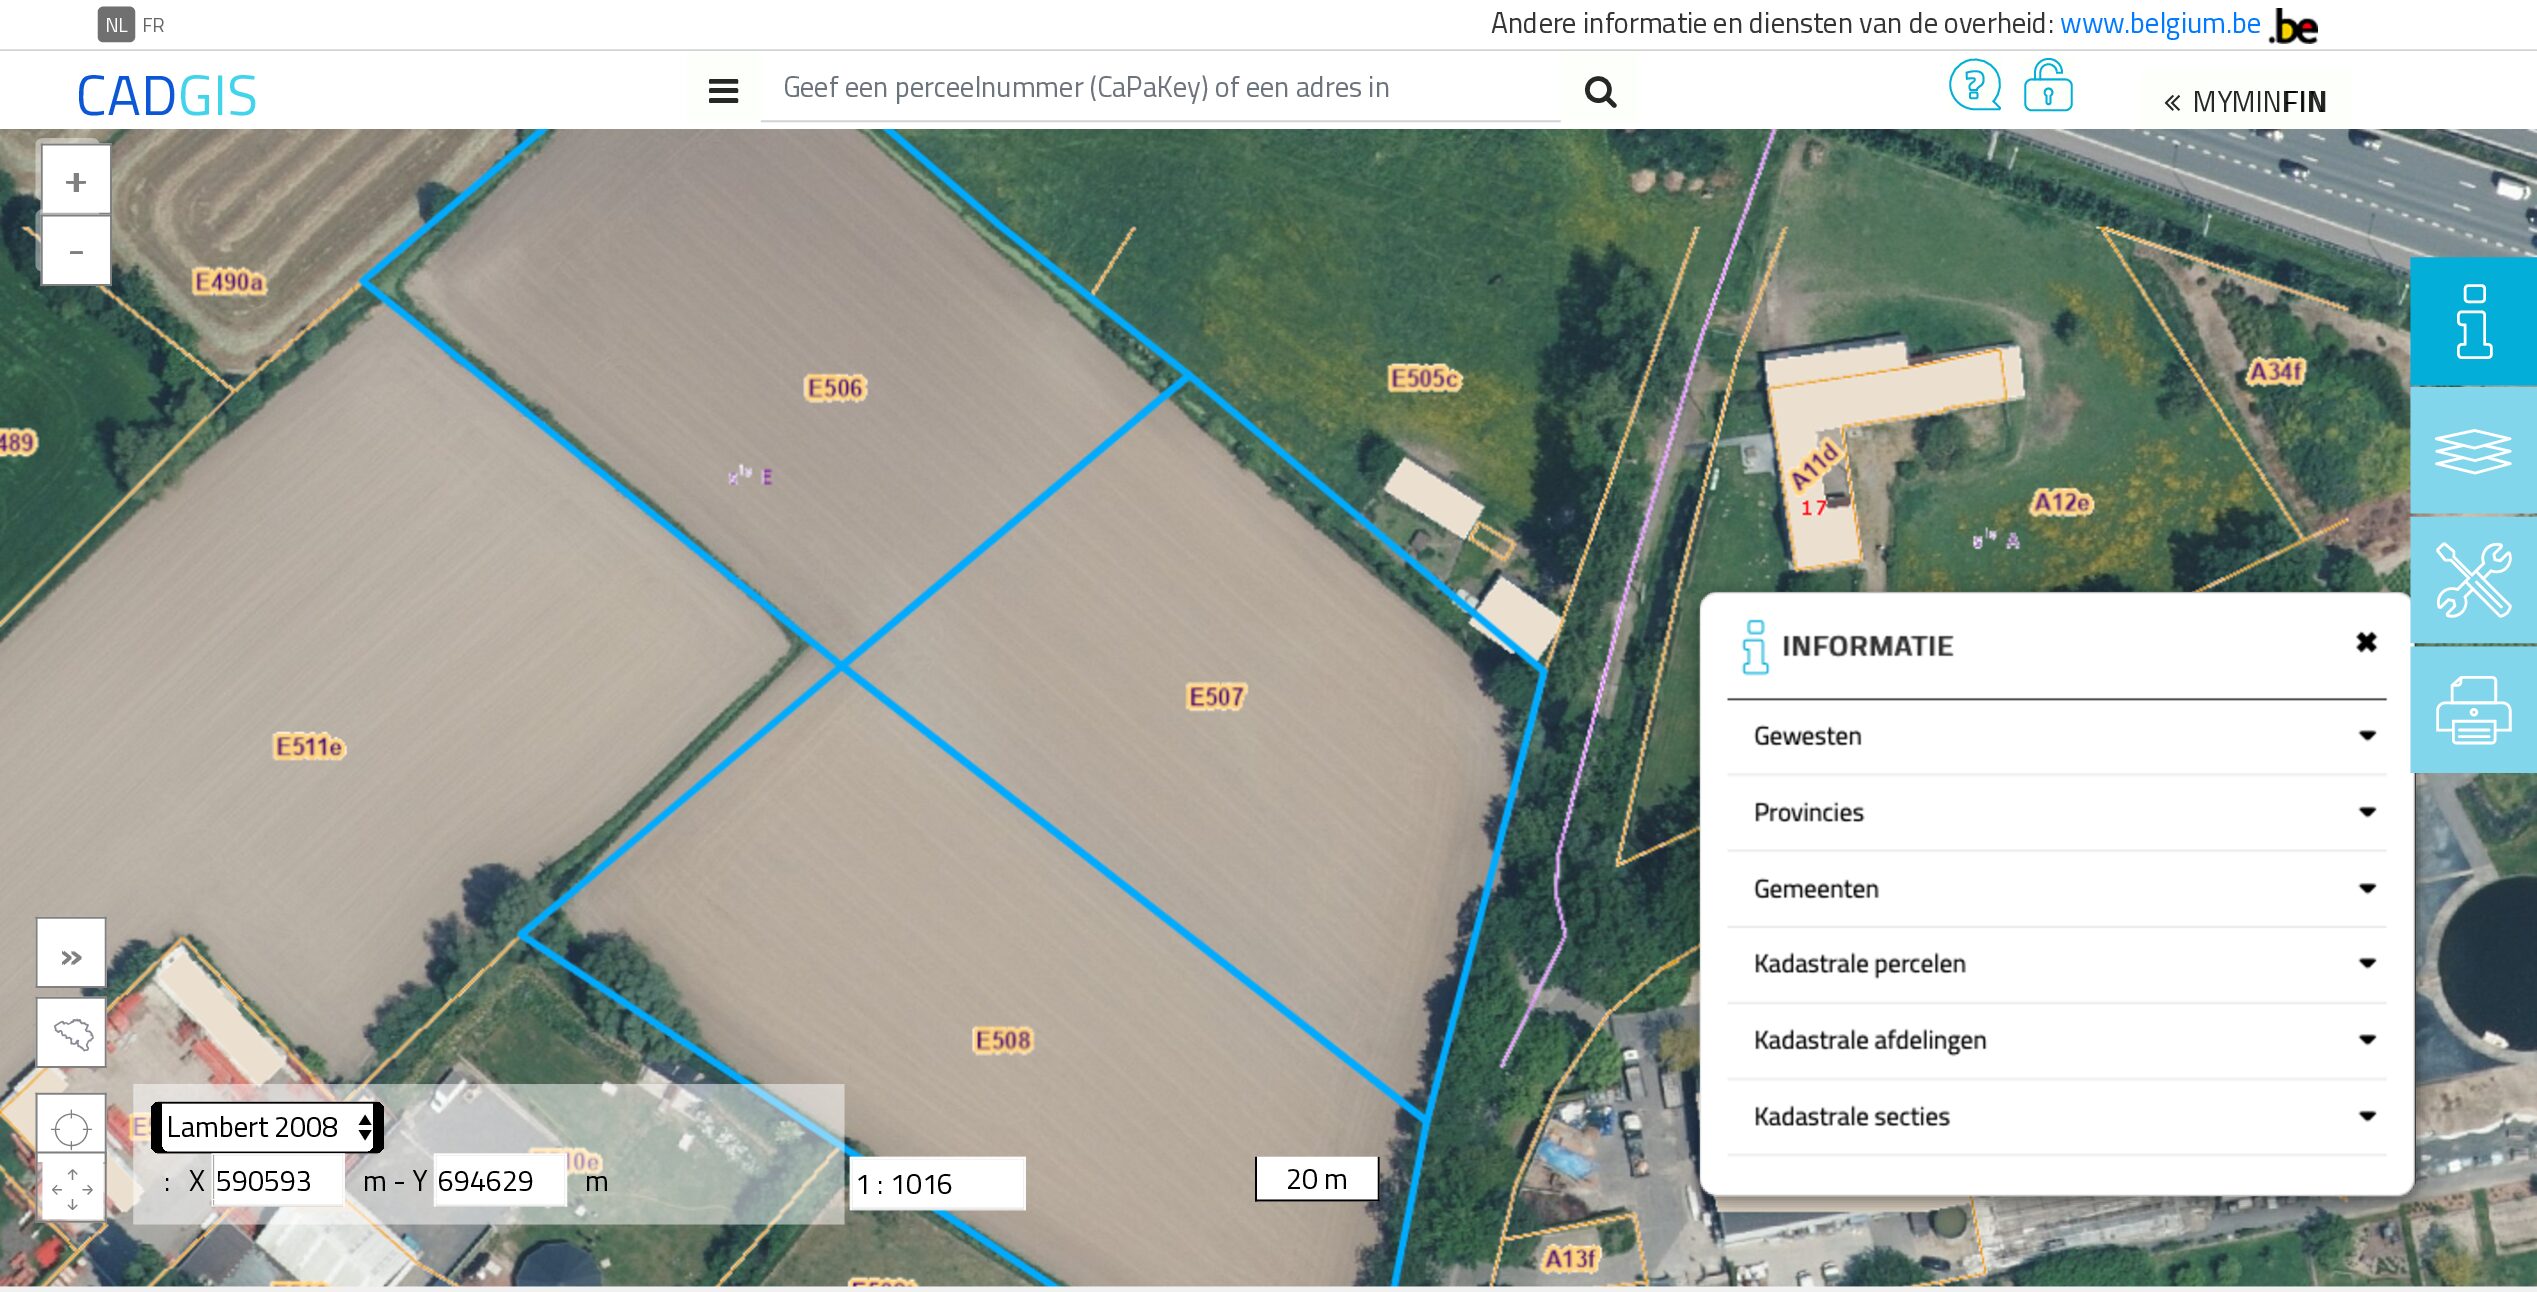Select parcel label E505c

[x=1424, y=378]
